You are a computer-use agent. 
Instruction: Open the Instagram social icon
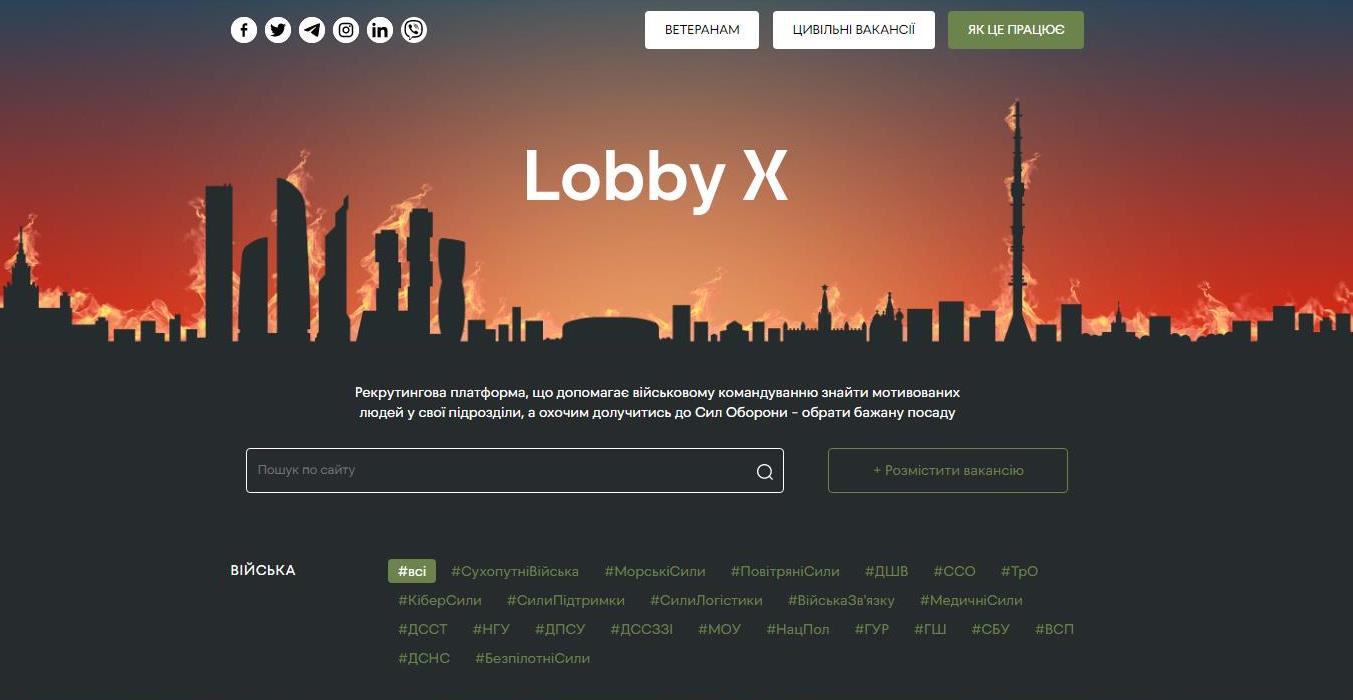[x=346, y=30]
